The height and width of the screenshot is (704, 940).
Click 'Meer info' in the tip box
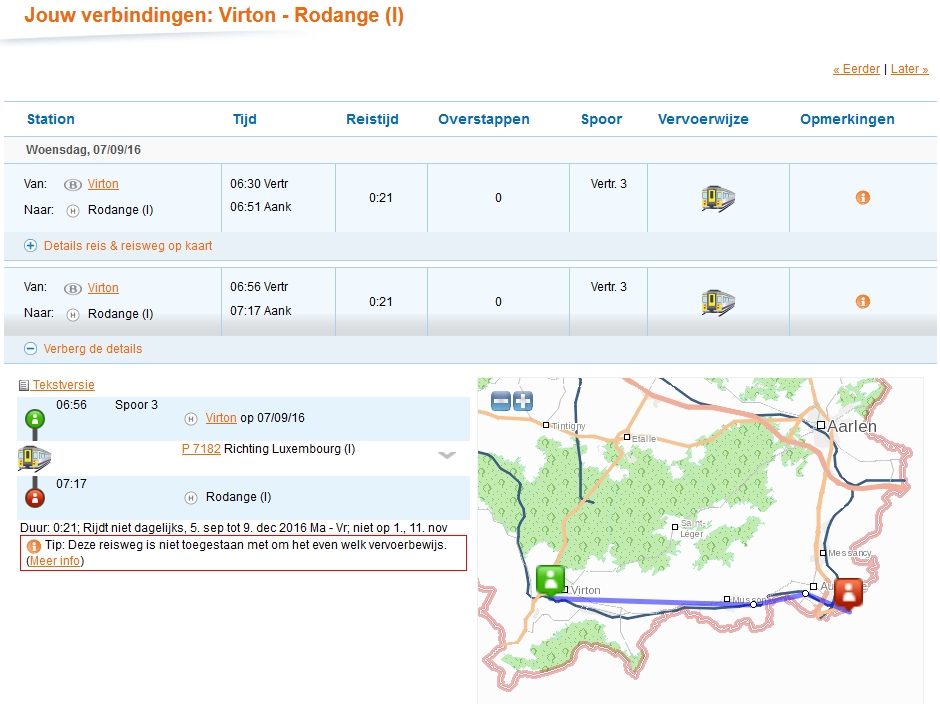pyautogui.click(x=56, y=561)
